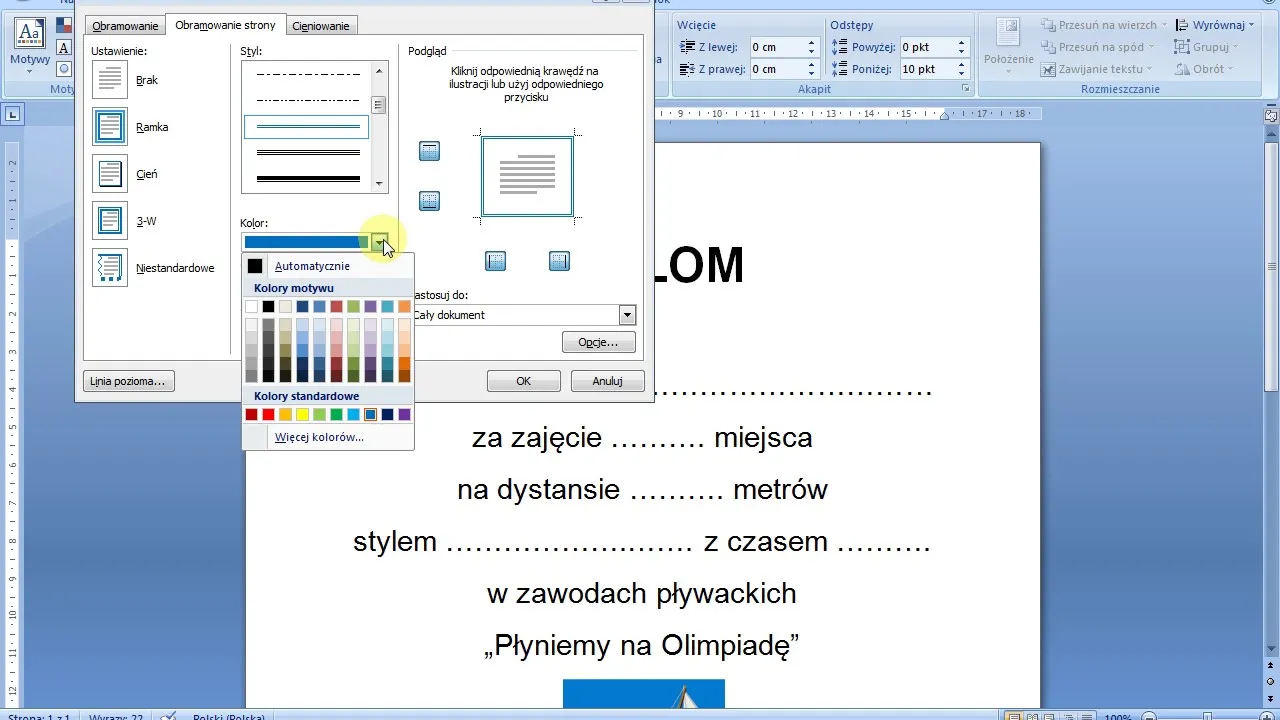Switch to the Obramowanie tab
This screenshot has width=1280, height=720.
(x=125, y=26)
